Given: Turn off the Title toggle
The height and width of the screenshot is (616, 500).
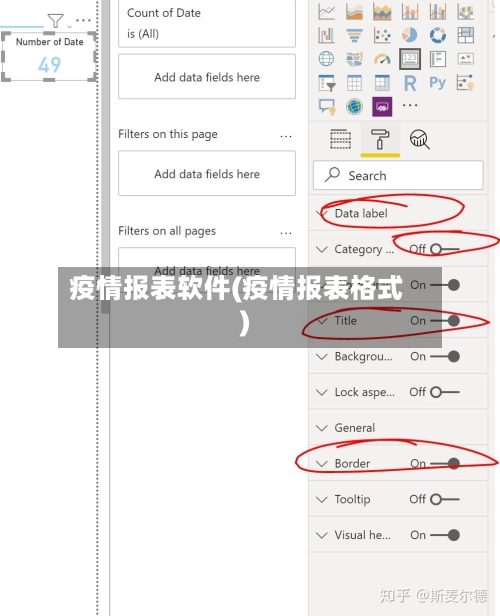Looking at the screenshot, I should pyautogui.click(x=445, y=321).
